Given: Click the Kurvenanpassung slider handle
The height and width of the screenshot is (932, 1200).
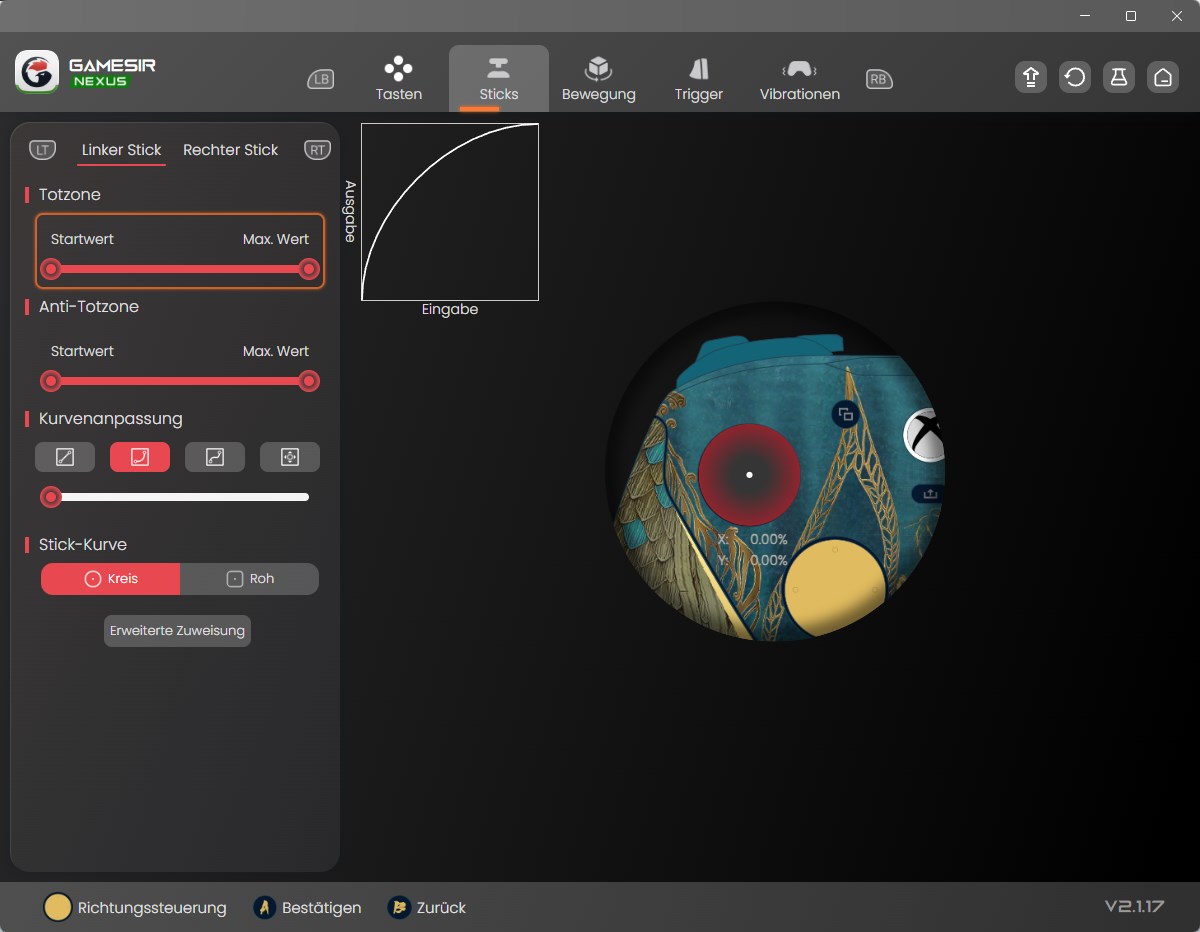Looking at the screenshot, I should click(x=51, y=497).
